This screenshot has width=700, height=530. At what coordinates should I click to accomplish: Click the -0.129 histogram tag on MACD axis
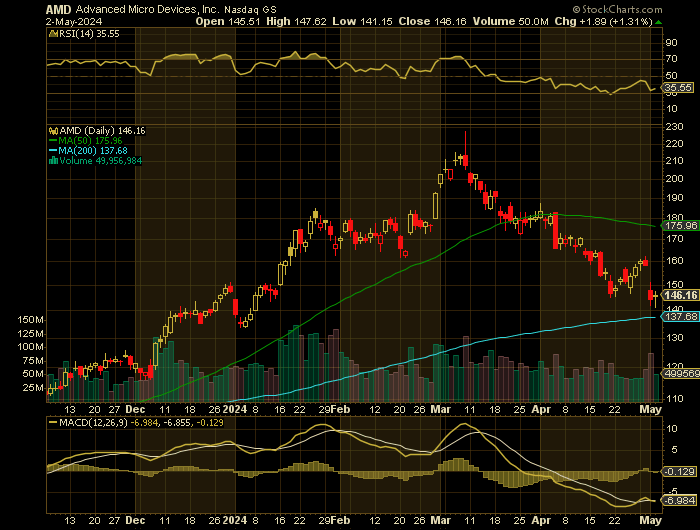coord(679,472)
